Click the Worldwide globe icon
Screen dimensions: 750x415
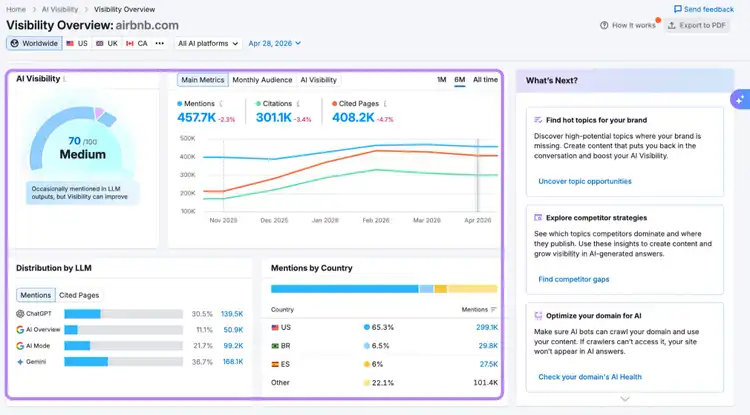pos(15,43)
